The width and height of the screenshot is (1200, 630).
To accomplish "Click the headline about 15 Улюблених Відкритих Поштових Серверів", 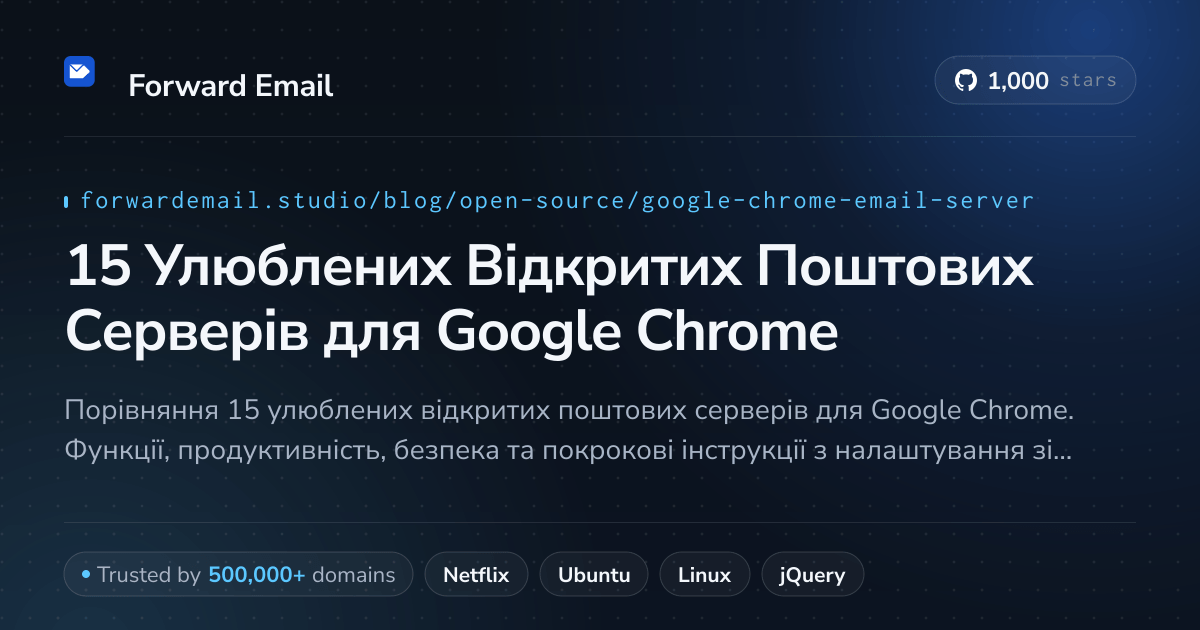I will click(550, 299).
